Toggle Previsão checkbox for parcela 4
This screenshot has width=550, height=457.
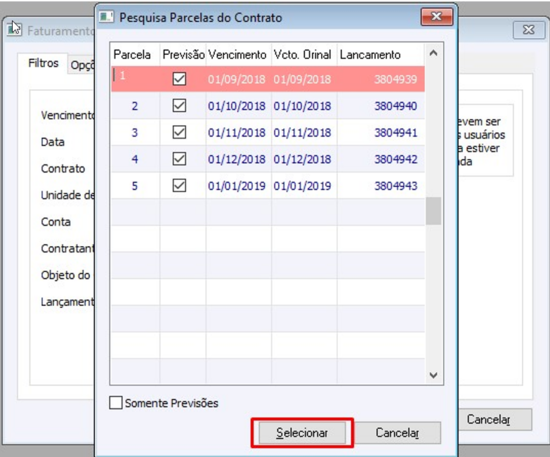tap(179, 159)
